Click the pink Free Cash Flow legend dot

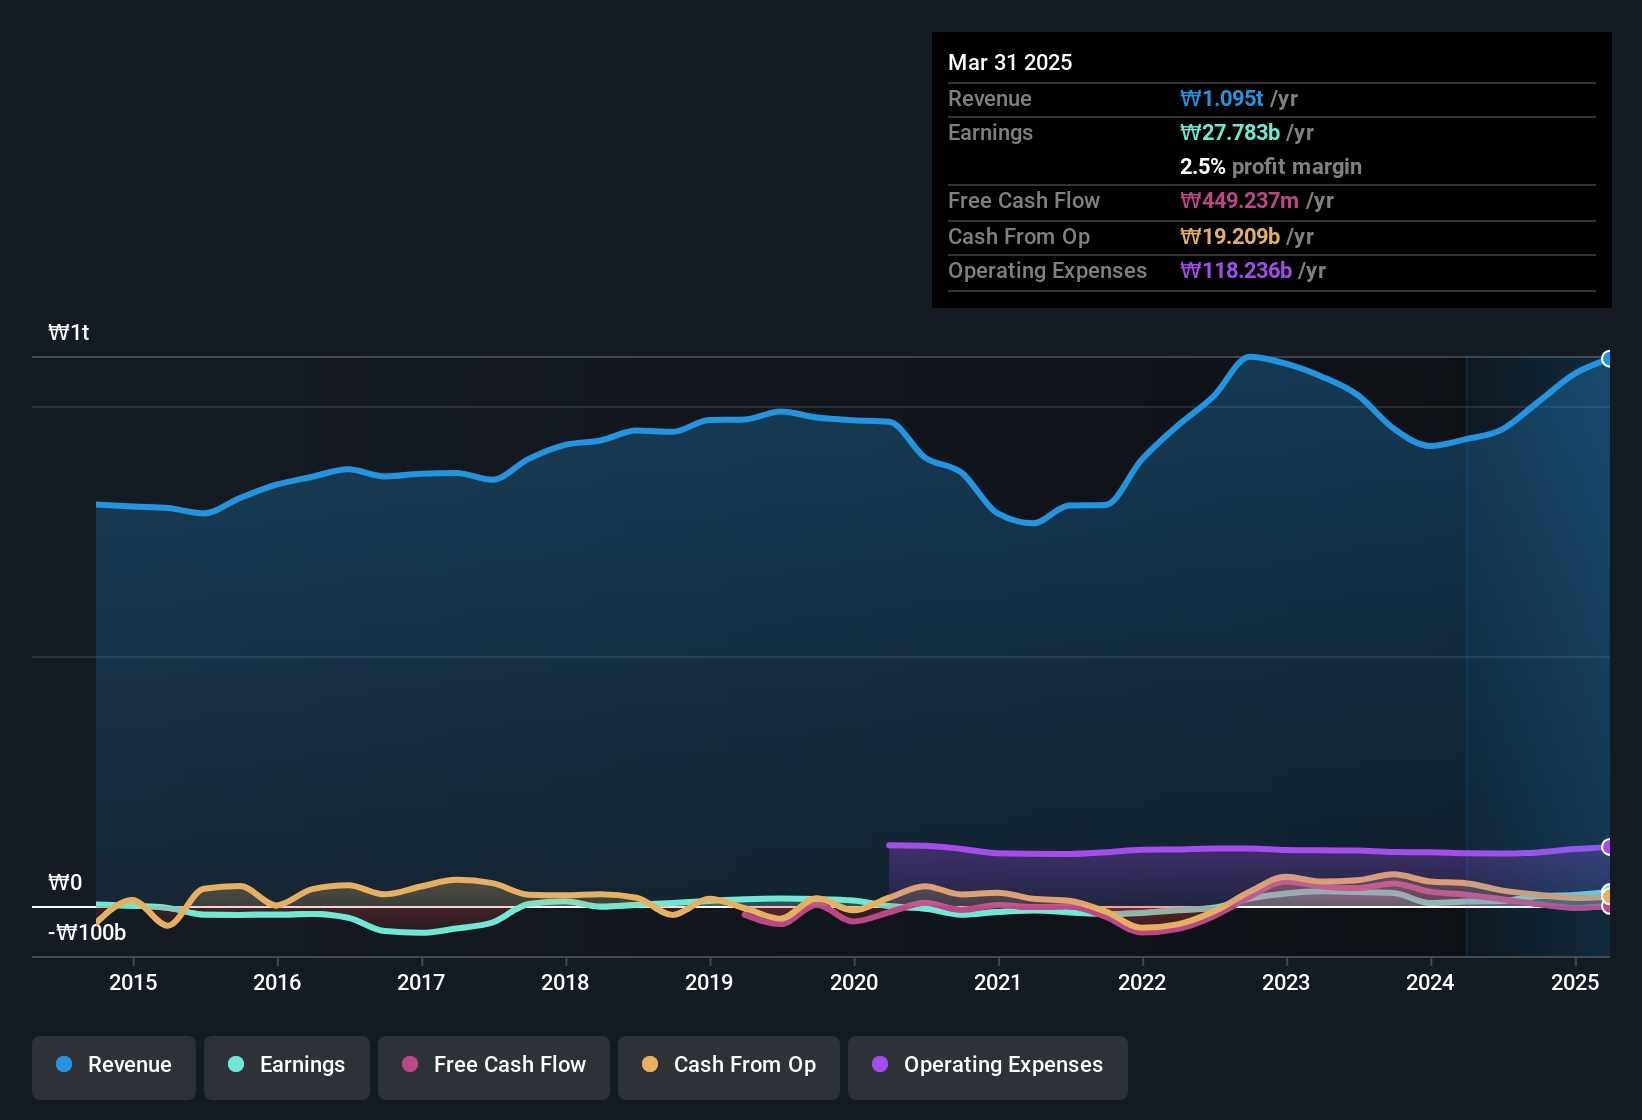pyautogui.click(x=410, y=1065)
